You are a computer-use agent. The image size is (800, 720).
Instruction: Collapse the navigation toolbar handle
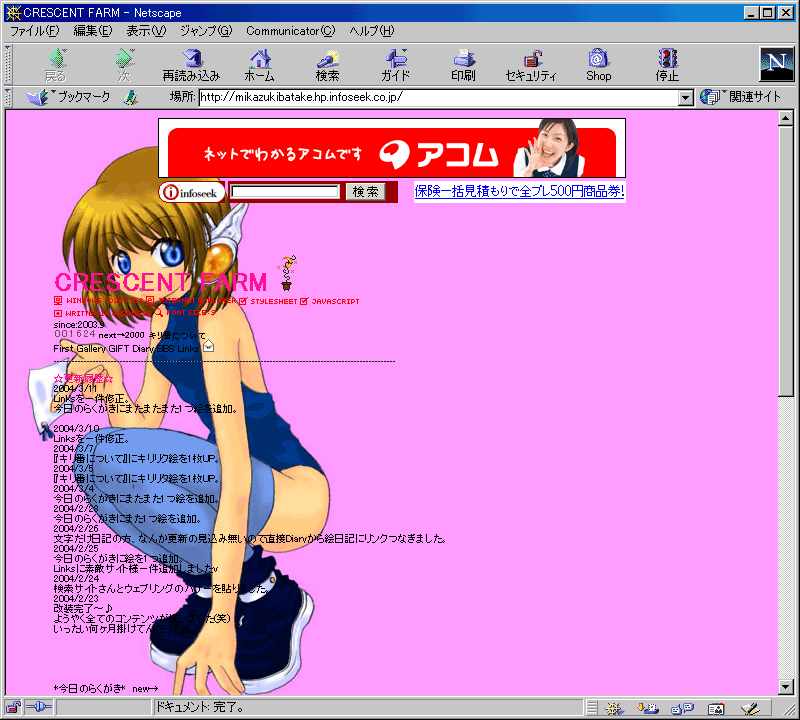click(8, 64)
